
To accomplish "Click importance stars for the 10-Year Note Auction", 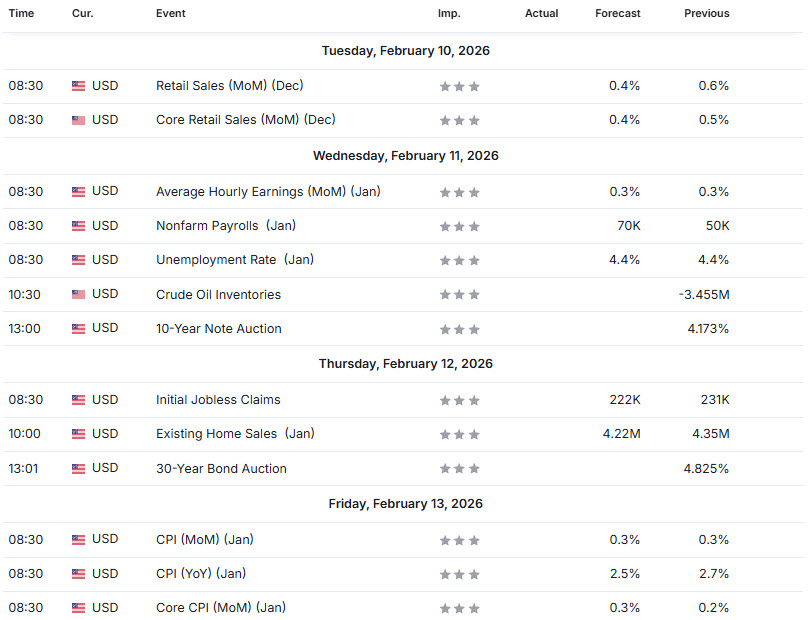I will 460,329.
